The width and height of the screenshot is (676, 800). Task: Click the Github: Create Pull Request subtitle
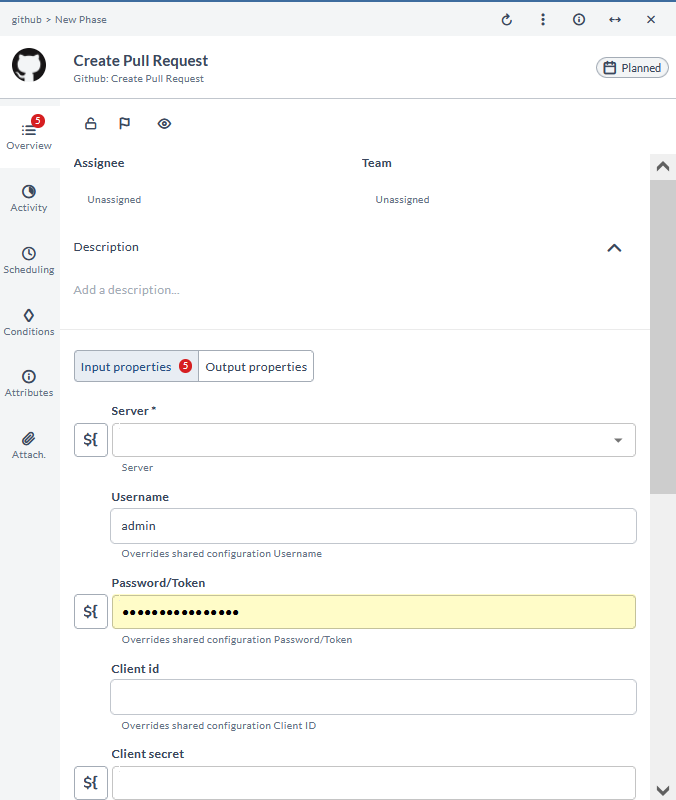pyautogui.click(x=139, y=79)
